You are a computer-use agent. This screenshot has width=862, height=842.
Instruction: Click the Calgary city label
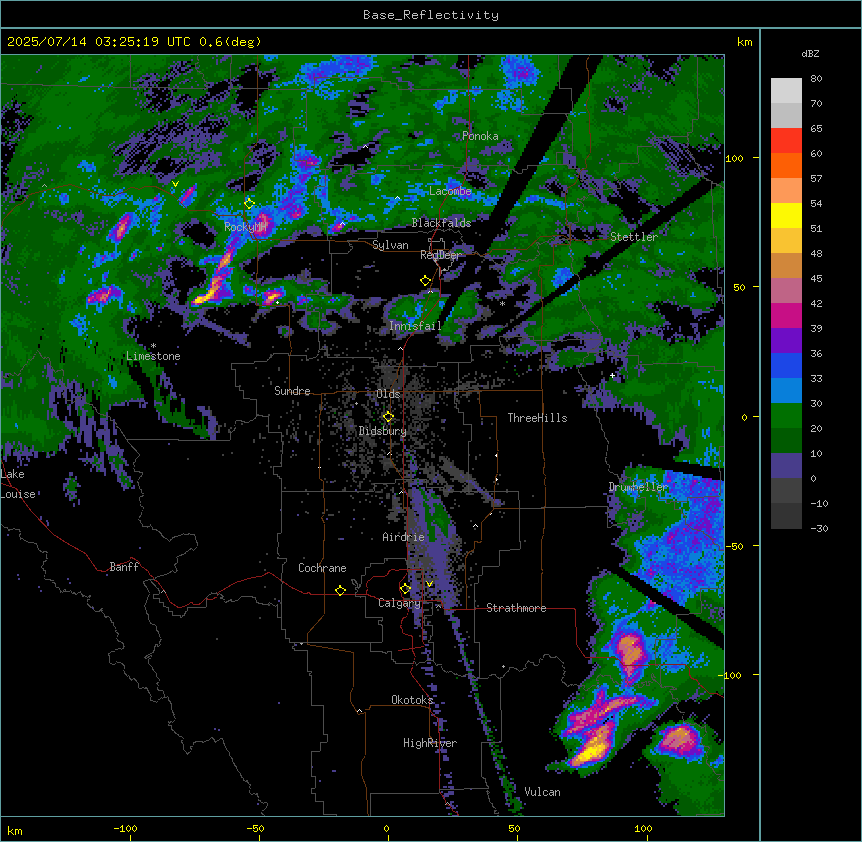400,603
